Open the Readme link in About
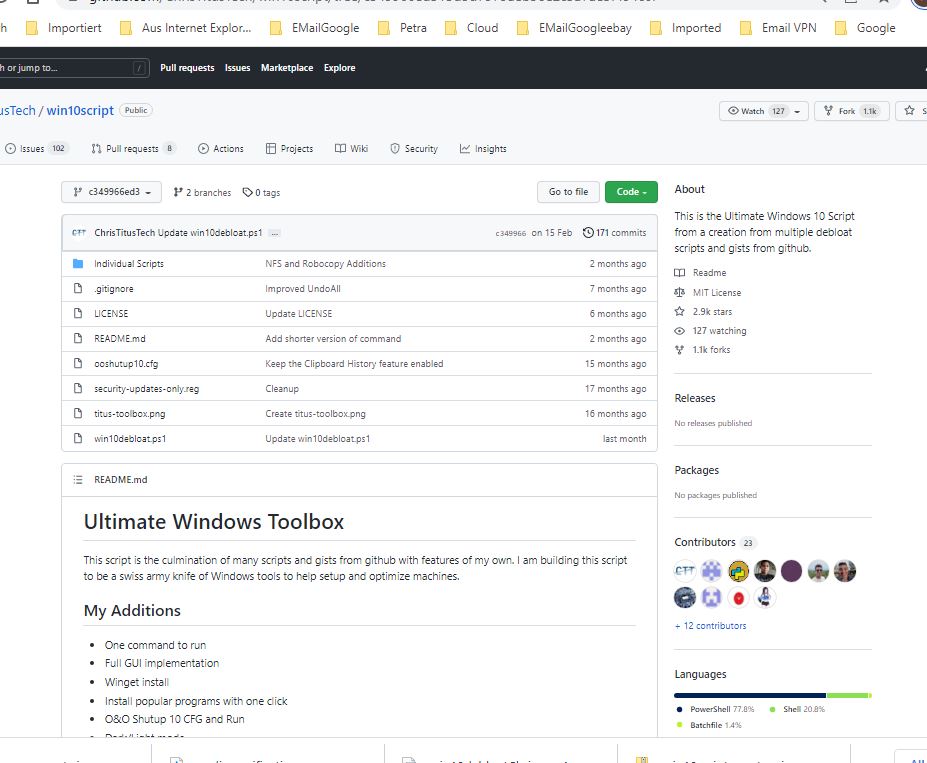Viewport: 927px width, 763px height. click(701, 273)
